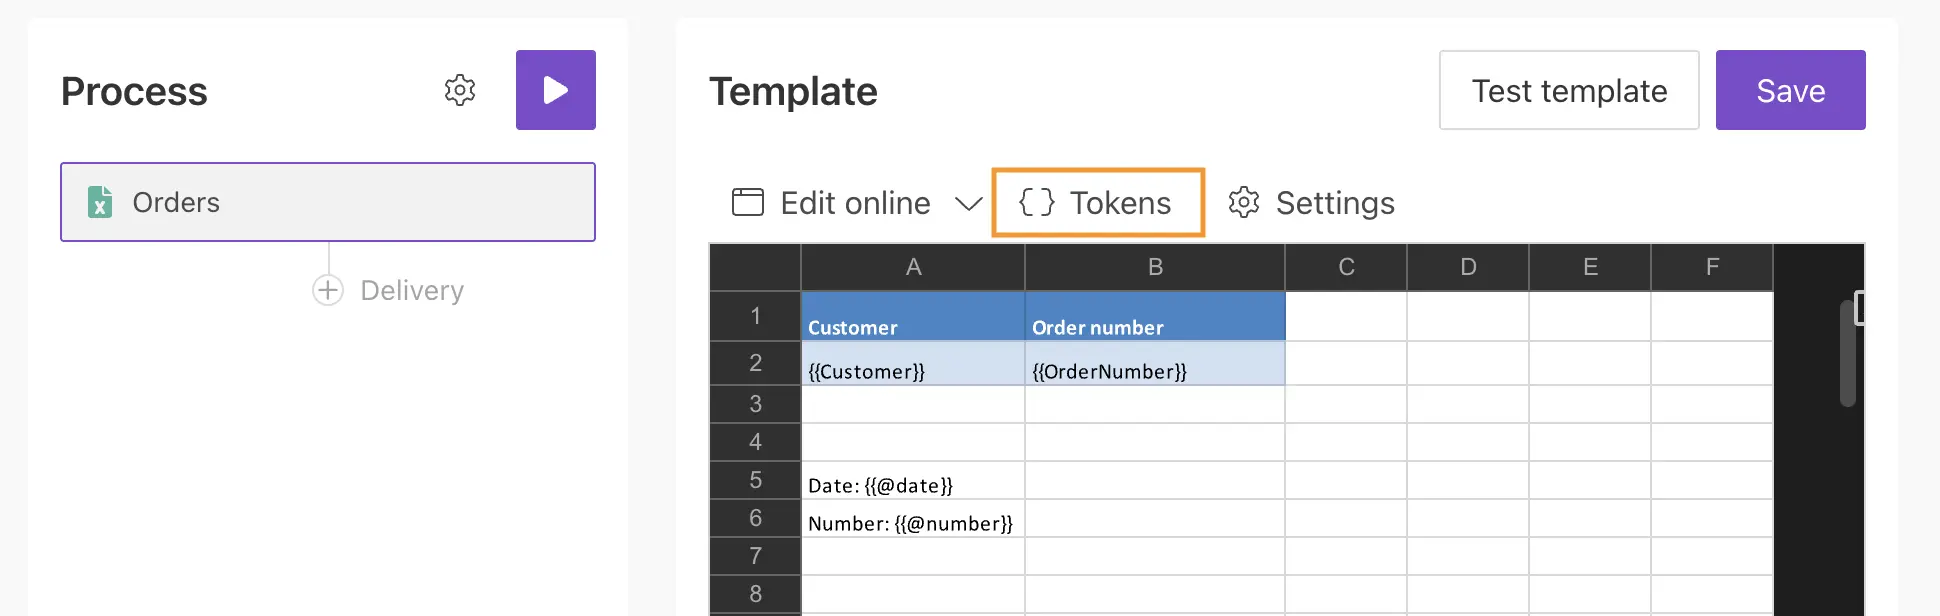Click the Test template button
Viewport: 1940px width, 616px height.
point(1569,90)
